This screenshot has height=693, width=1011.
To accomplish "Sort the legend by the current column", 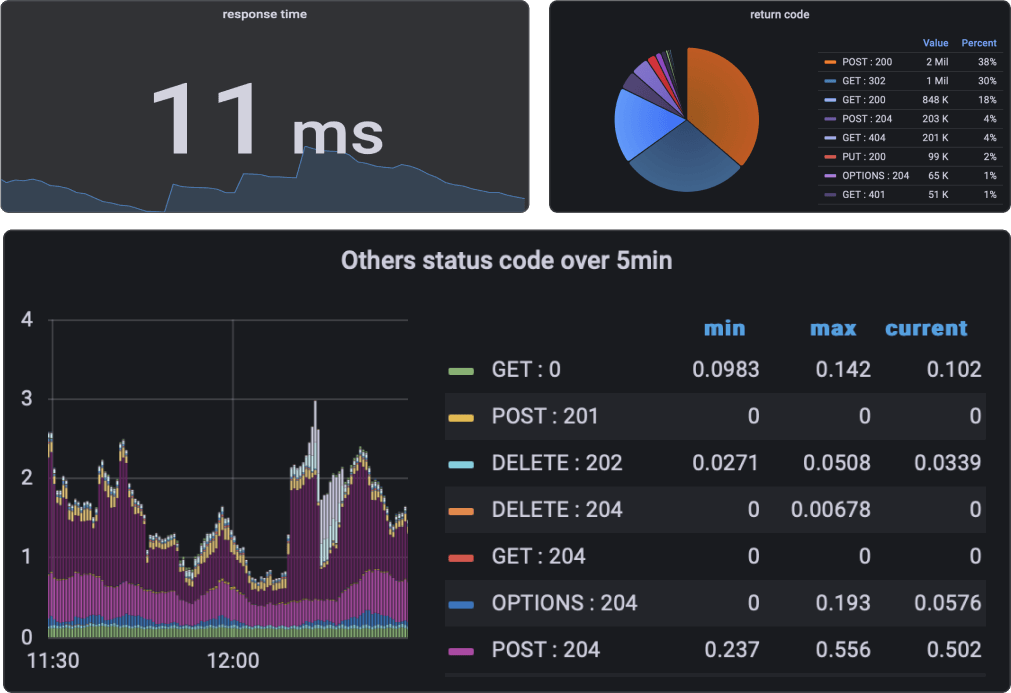I will coord(926,328).
